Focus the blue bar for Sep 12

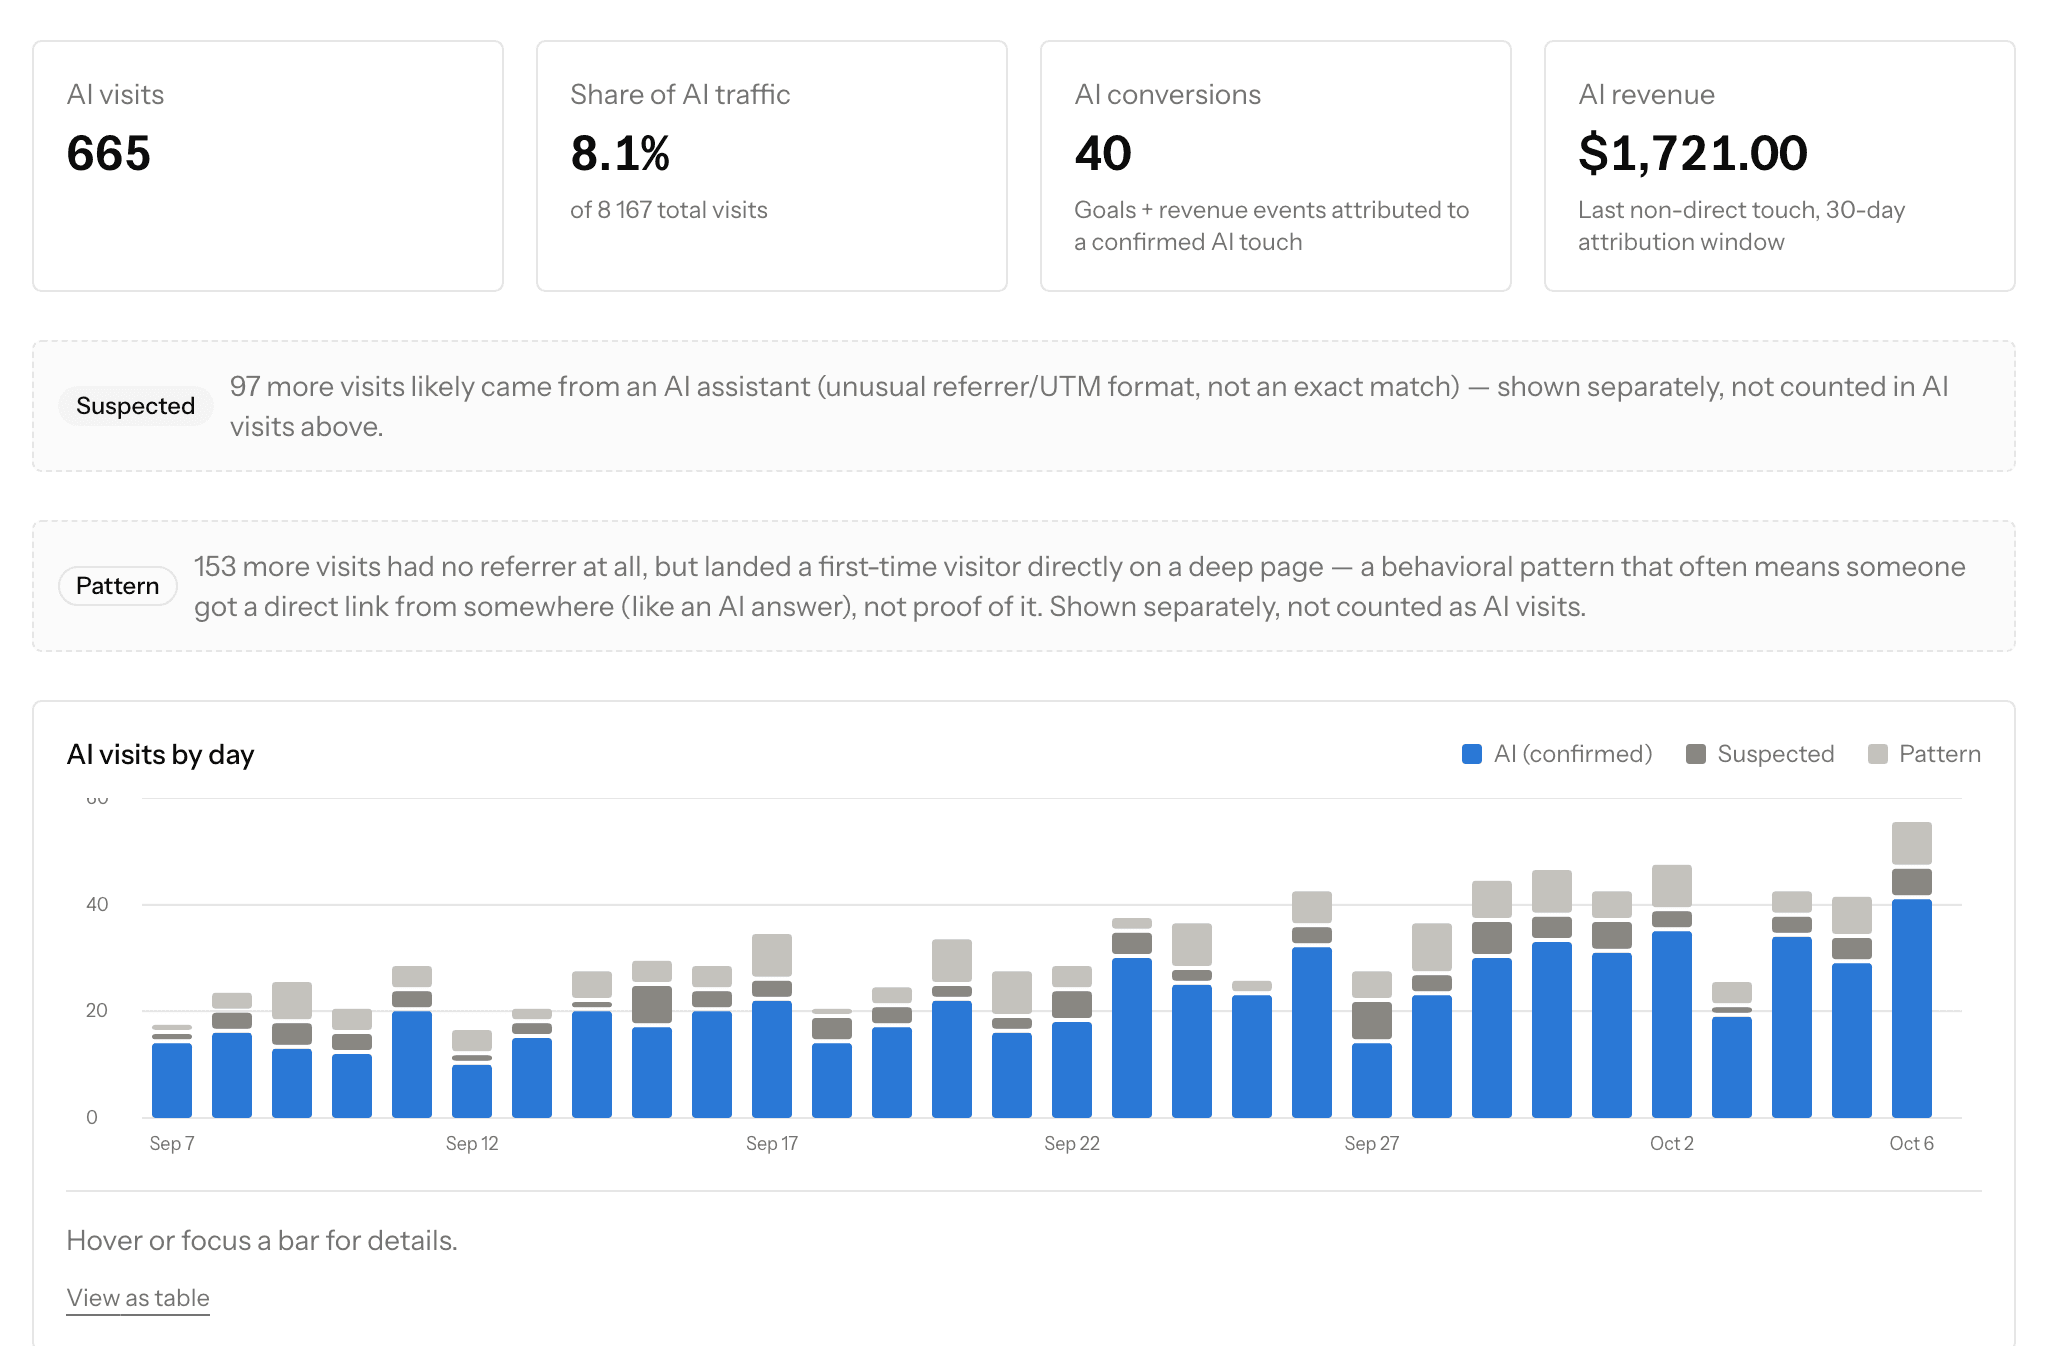click(x=472, y=1091)
